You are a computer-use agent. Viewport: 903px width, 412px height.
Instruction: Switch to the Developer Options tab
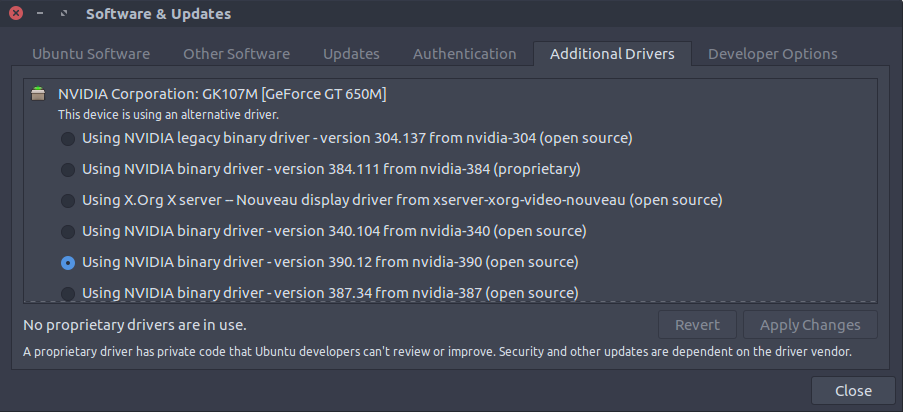[x=773, y=54]
